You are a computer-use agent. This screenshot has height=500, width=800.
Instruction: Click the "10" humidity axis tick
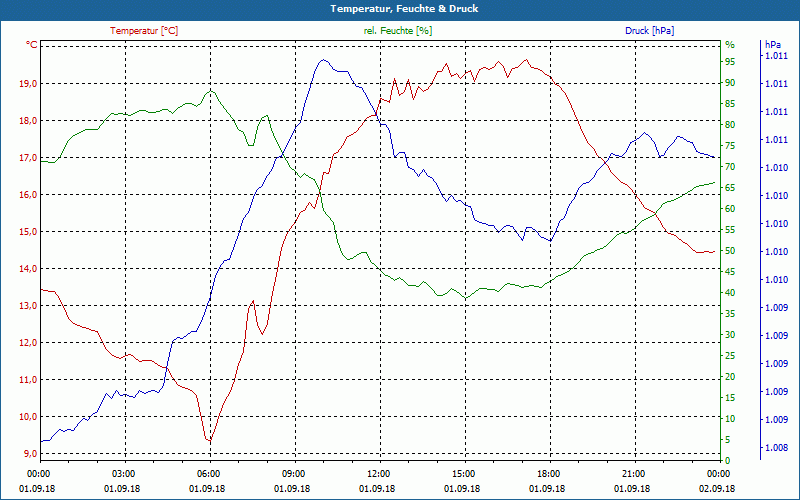pos(730,419)
